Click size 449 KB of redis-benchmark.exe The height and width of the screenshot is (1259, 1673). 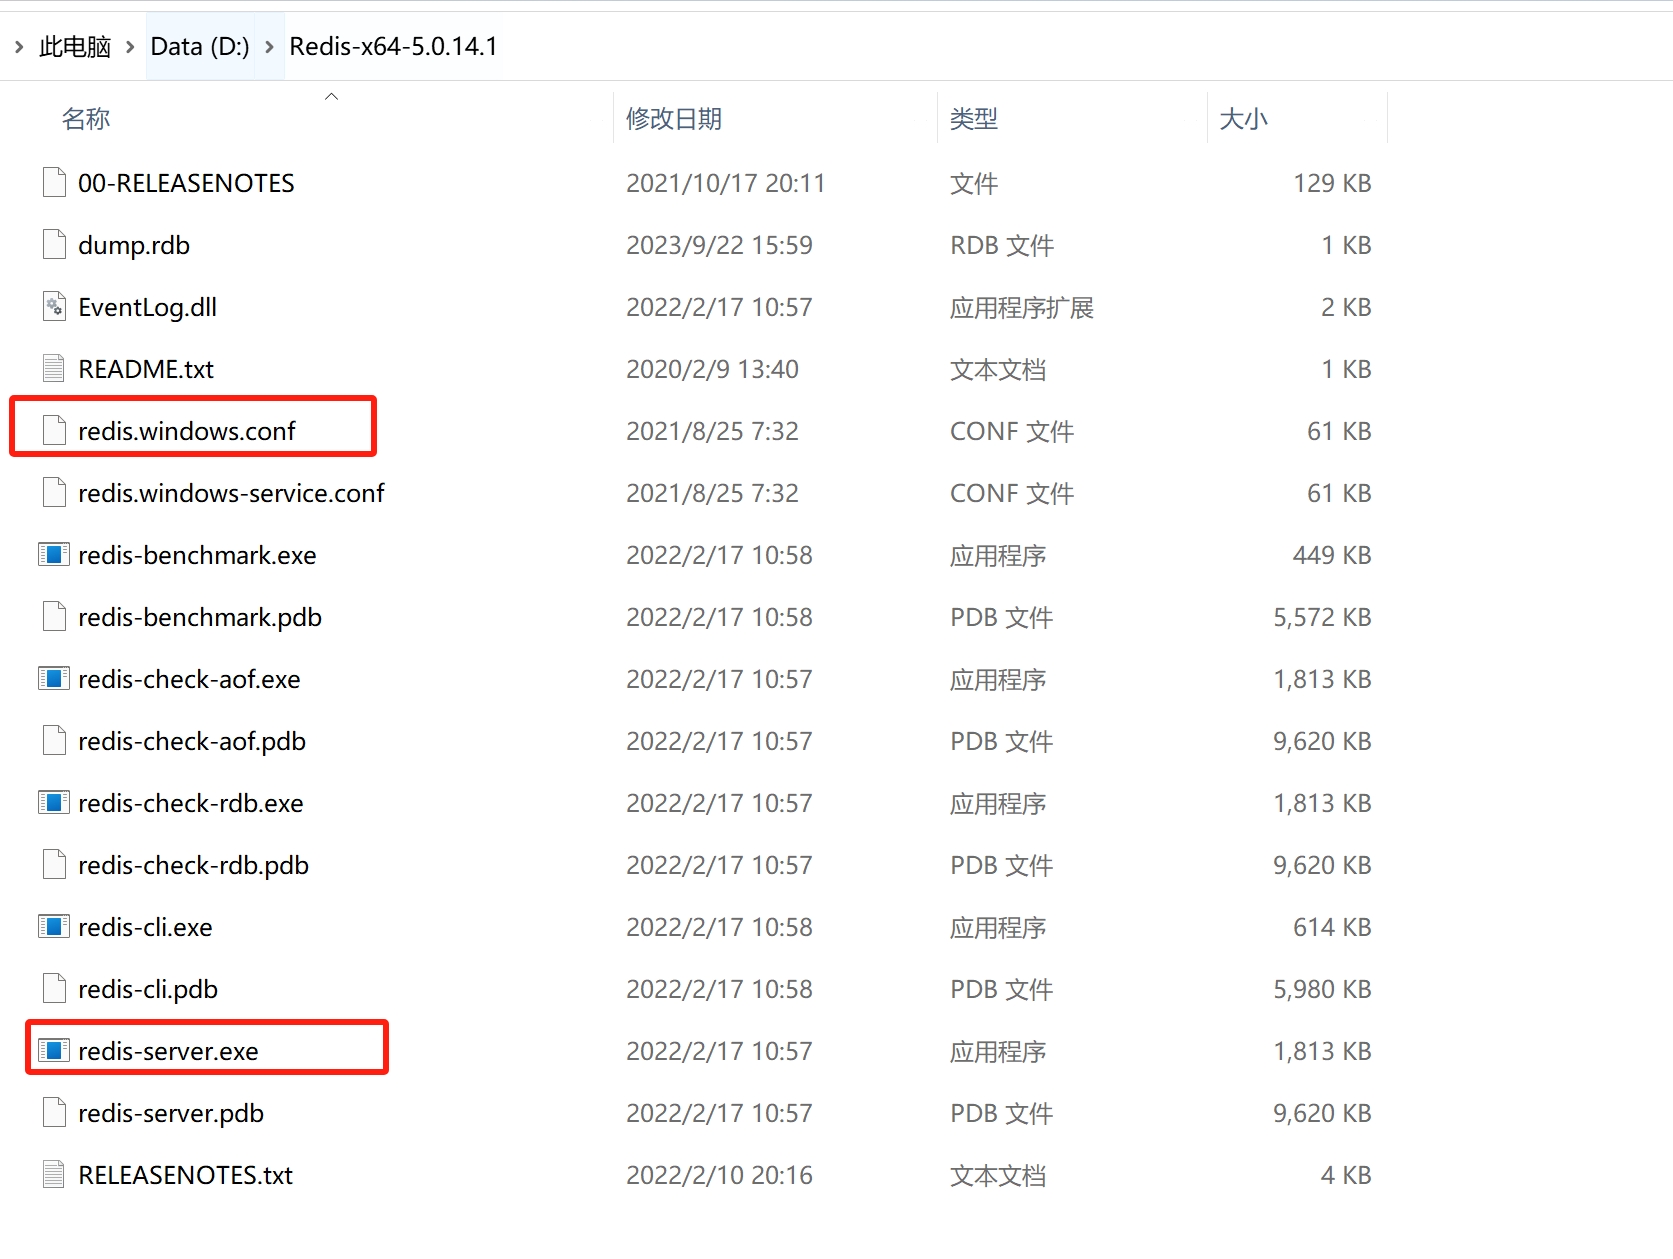pos(1332,555)
